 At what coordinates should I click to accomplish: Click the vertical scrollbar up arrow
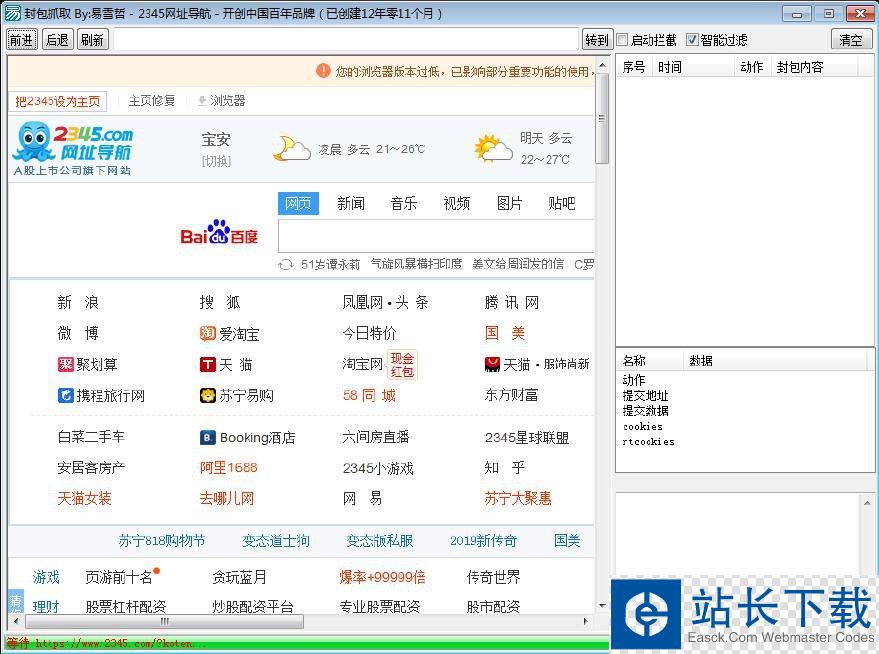tap(602, 65)
